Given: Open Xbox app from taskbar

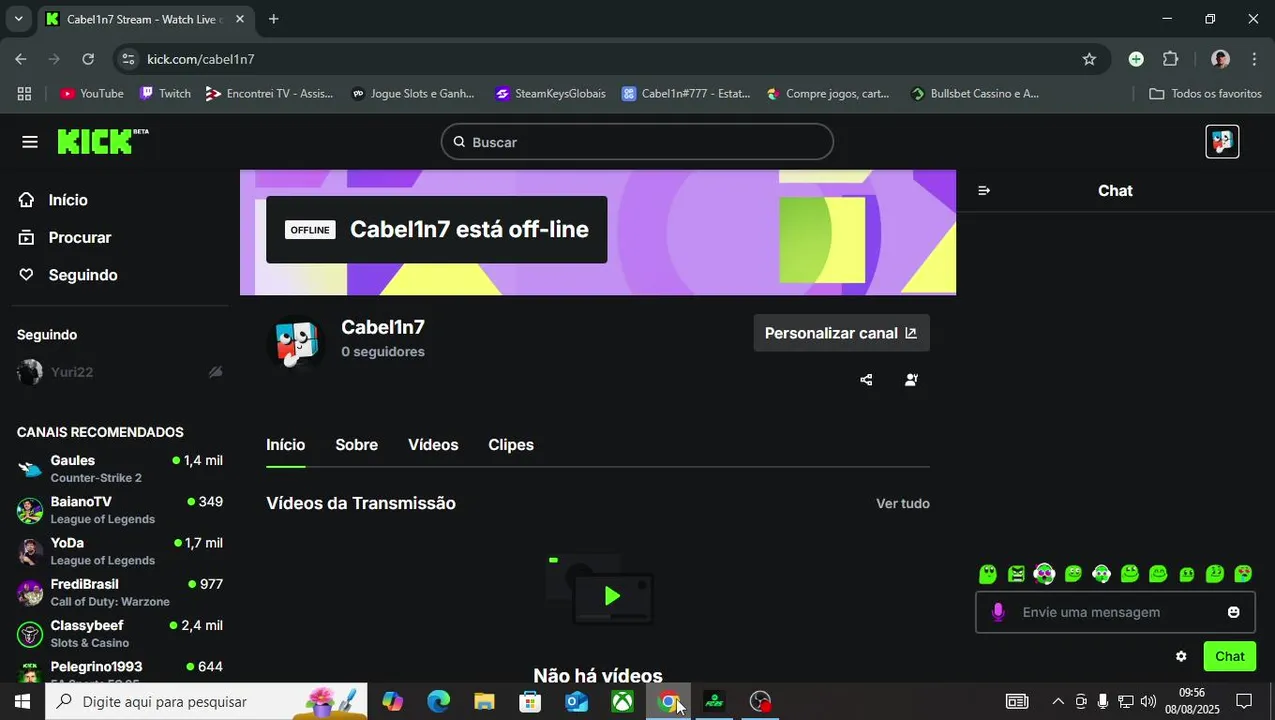Looking at the screenshot, I should click(x=622, y=702).
